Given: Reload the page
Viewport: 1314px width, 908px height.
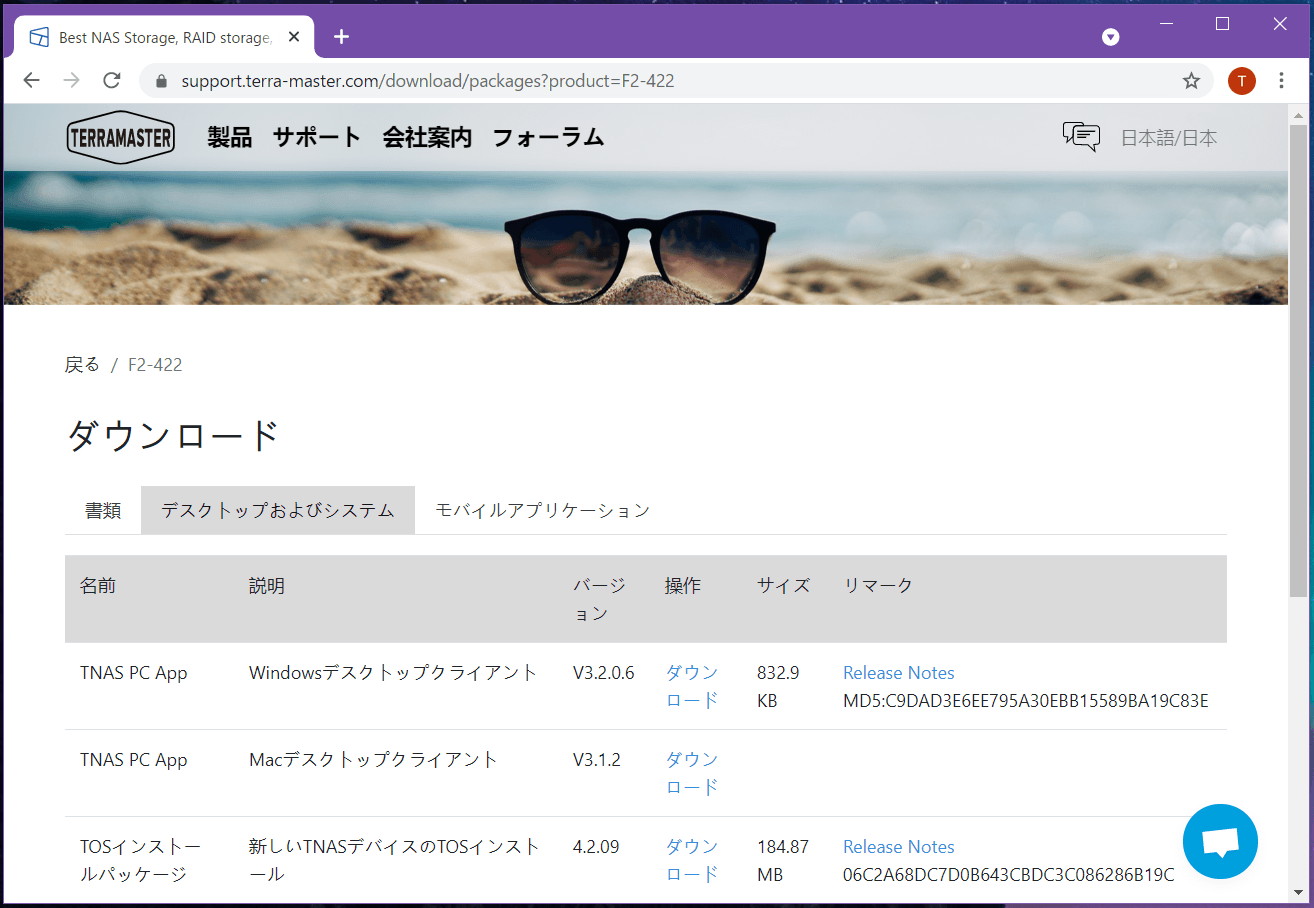Looking at the screenshot, I should pyautogui.click(x=112, y=81).
